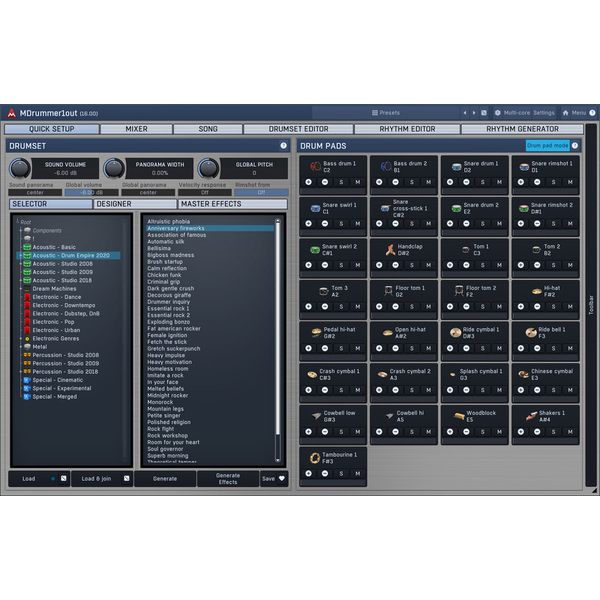
Task: Switch to the Mixer tab
Action: tap(136, 129)
